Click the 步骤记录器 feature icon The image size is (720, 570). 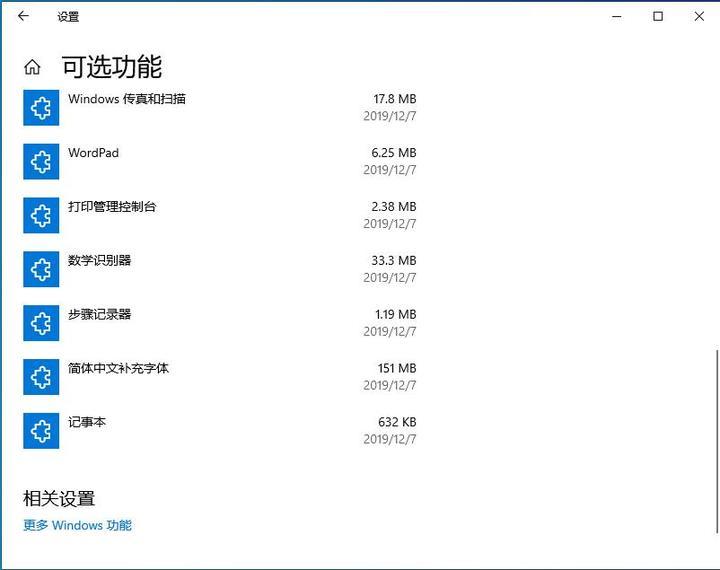pos(41,323)
